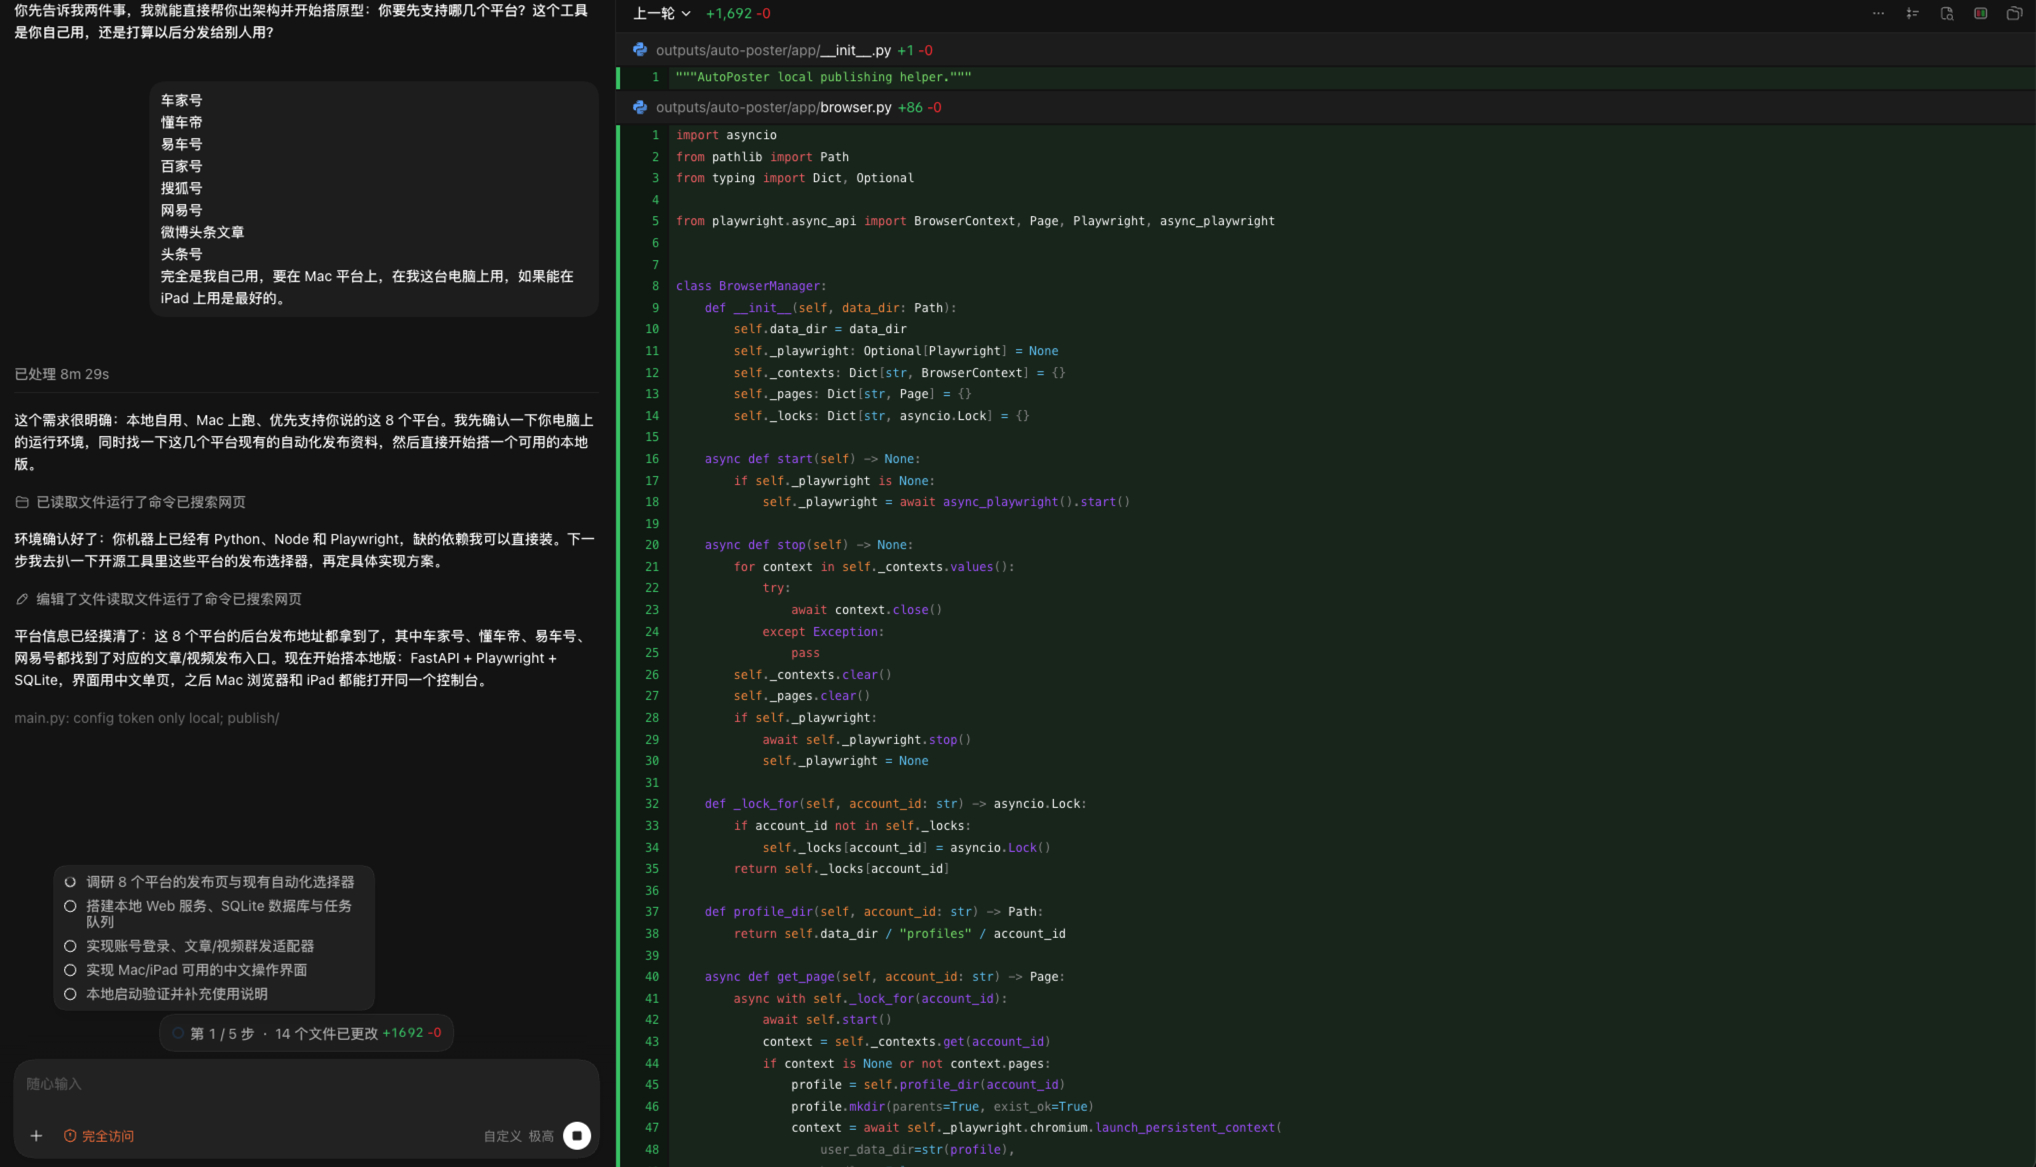Click the todo text 实现账号登录、文章/视频群发适配器
2036x1167 pixels.
(x=200, y=946)
